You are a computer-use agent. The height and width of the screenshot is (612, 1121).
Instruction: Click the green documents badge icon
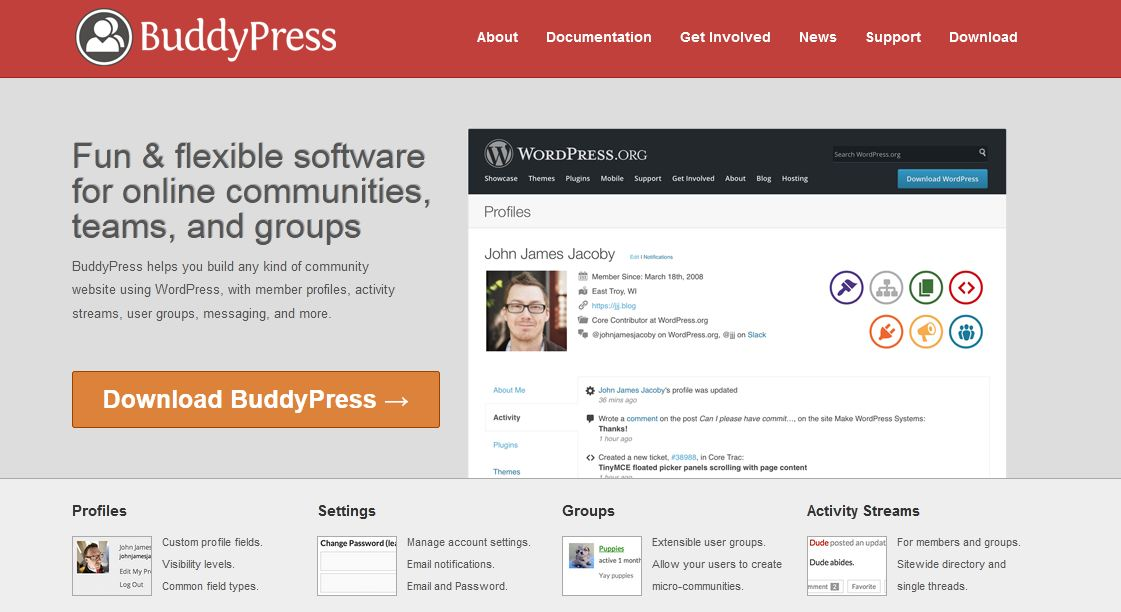[x=926, y=287]
